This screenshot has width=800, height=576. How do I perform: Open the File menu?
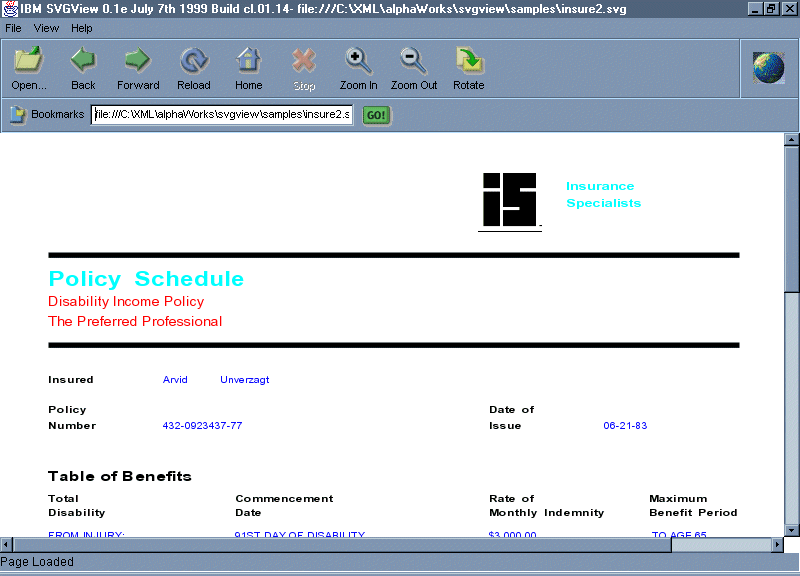coord(13,28)
